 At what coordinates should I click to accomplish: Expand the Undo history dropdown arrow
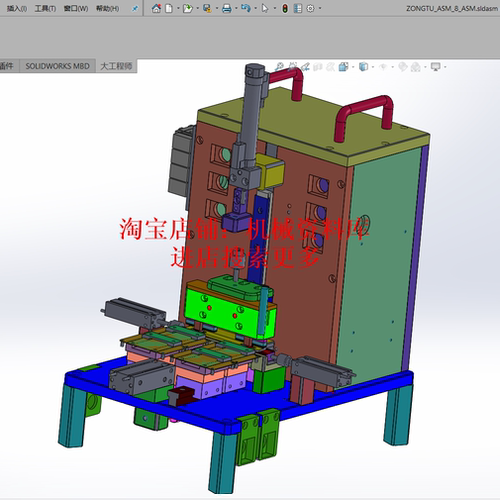[x=255, y=8]
